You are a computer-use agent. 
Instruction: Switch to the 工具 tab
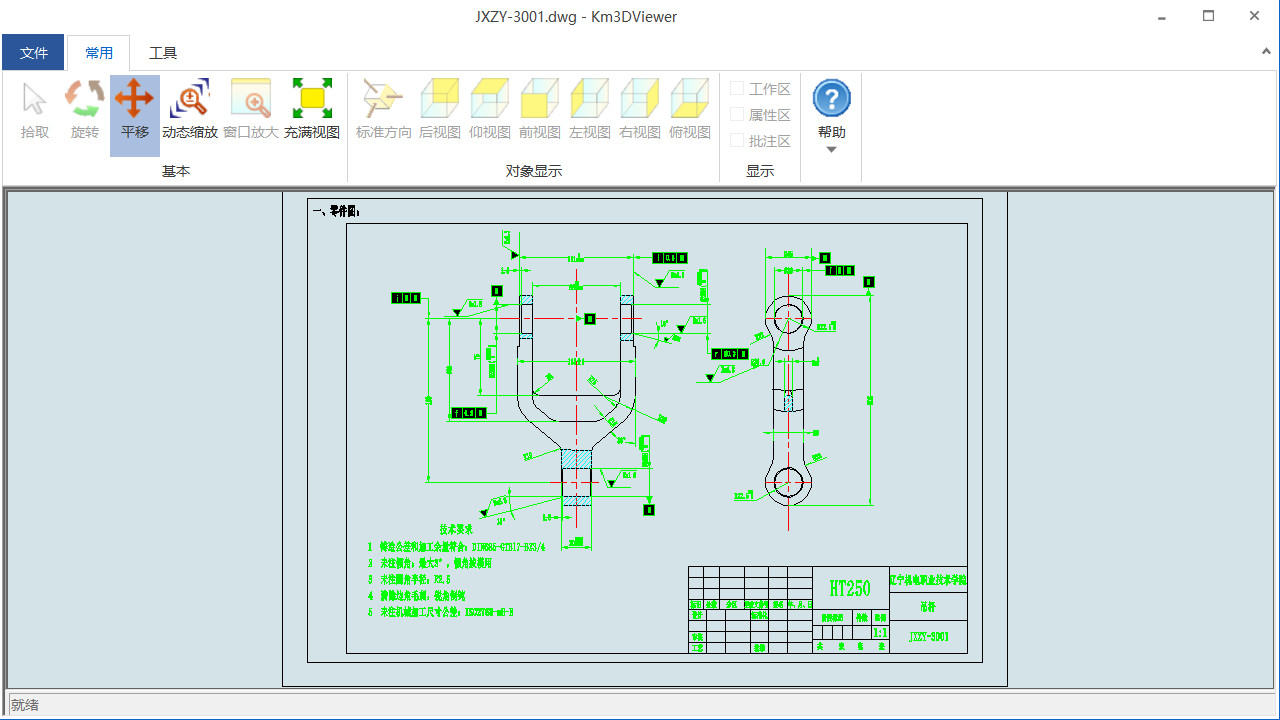pyautogui.click(x=163, y=52)
